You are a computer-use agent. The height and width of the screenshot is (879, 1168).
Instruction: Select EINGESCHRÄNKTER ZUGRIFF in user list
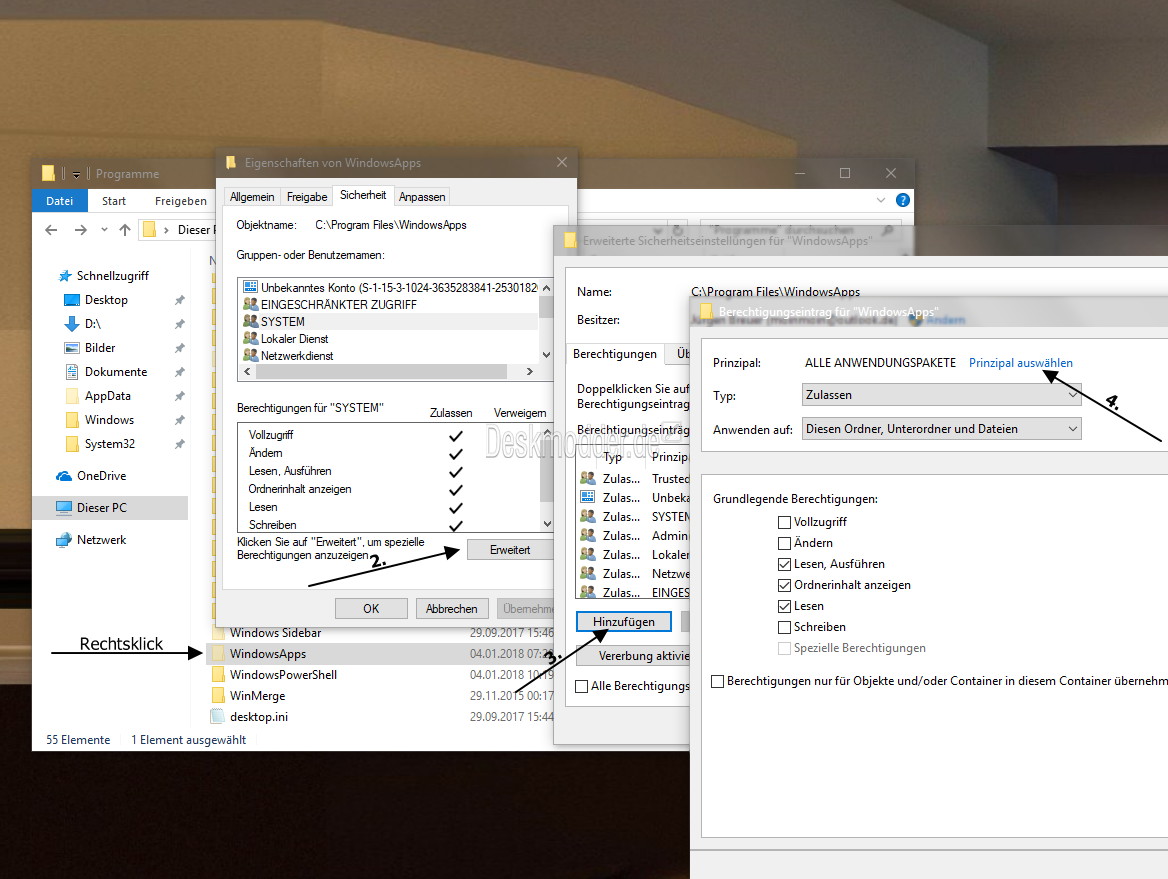[x=338, y=304]
